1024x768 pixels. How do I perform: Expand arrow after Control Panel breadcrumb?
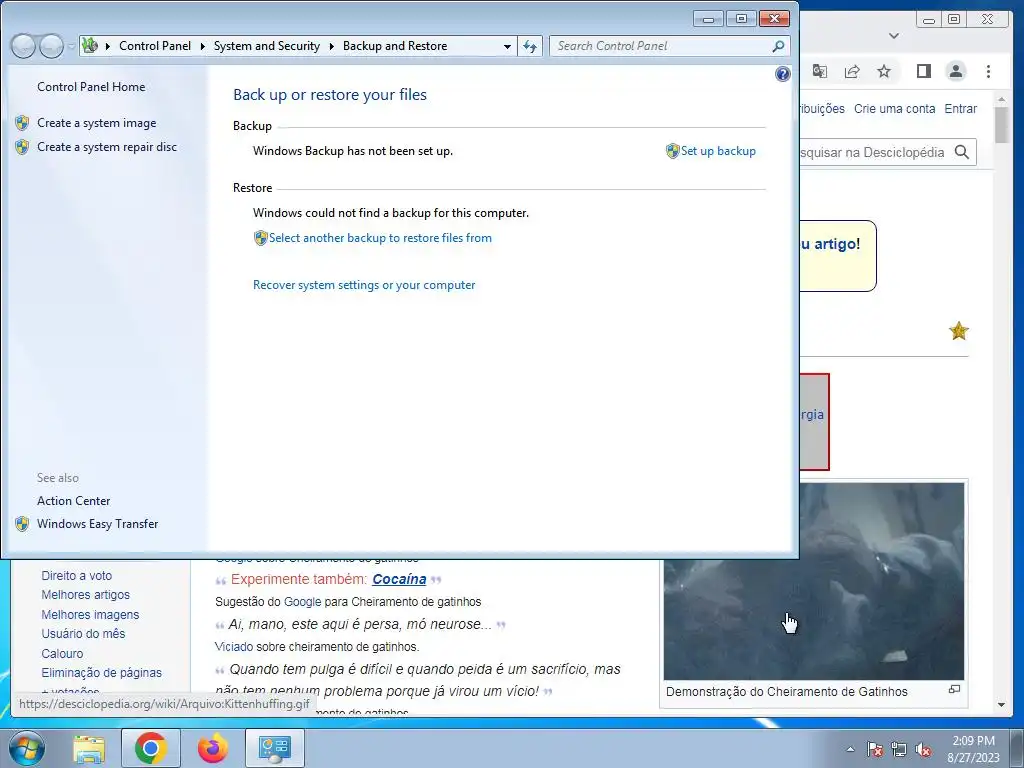point(202,46)
